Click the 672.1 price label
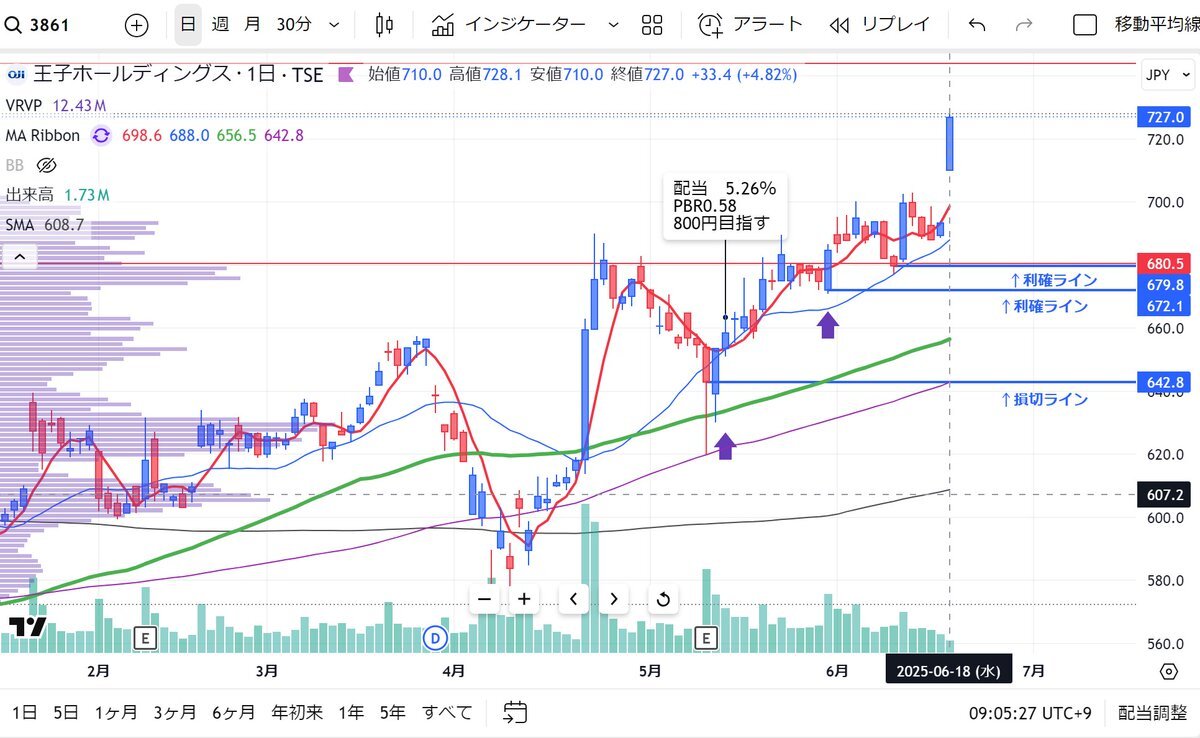Screen dimensions: 1200x738 pyautogui.click(x=1163, y=305)
